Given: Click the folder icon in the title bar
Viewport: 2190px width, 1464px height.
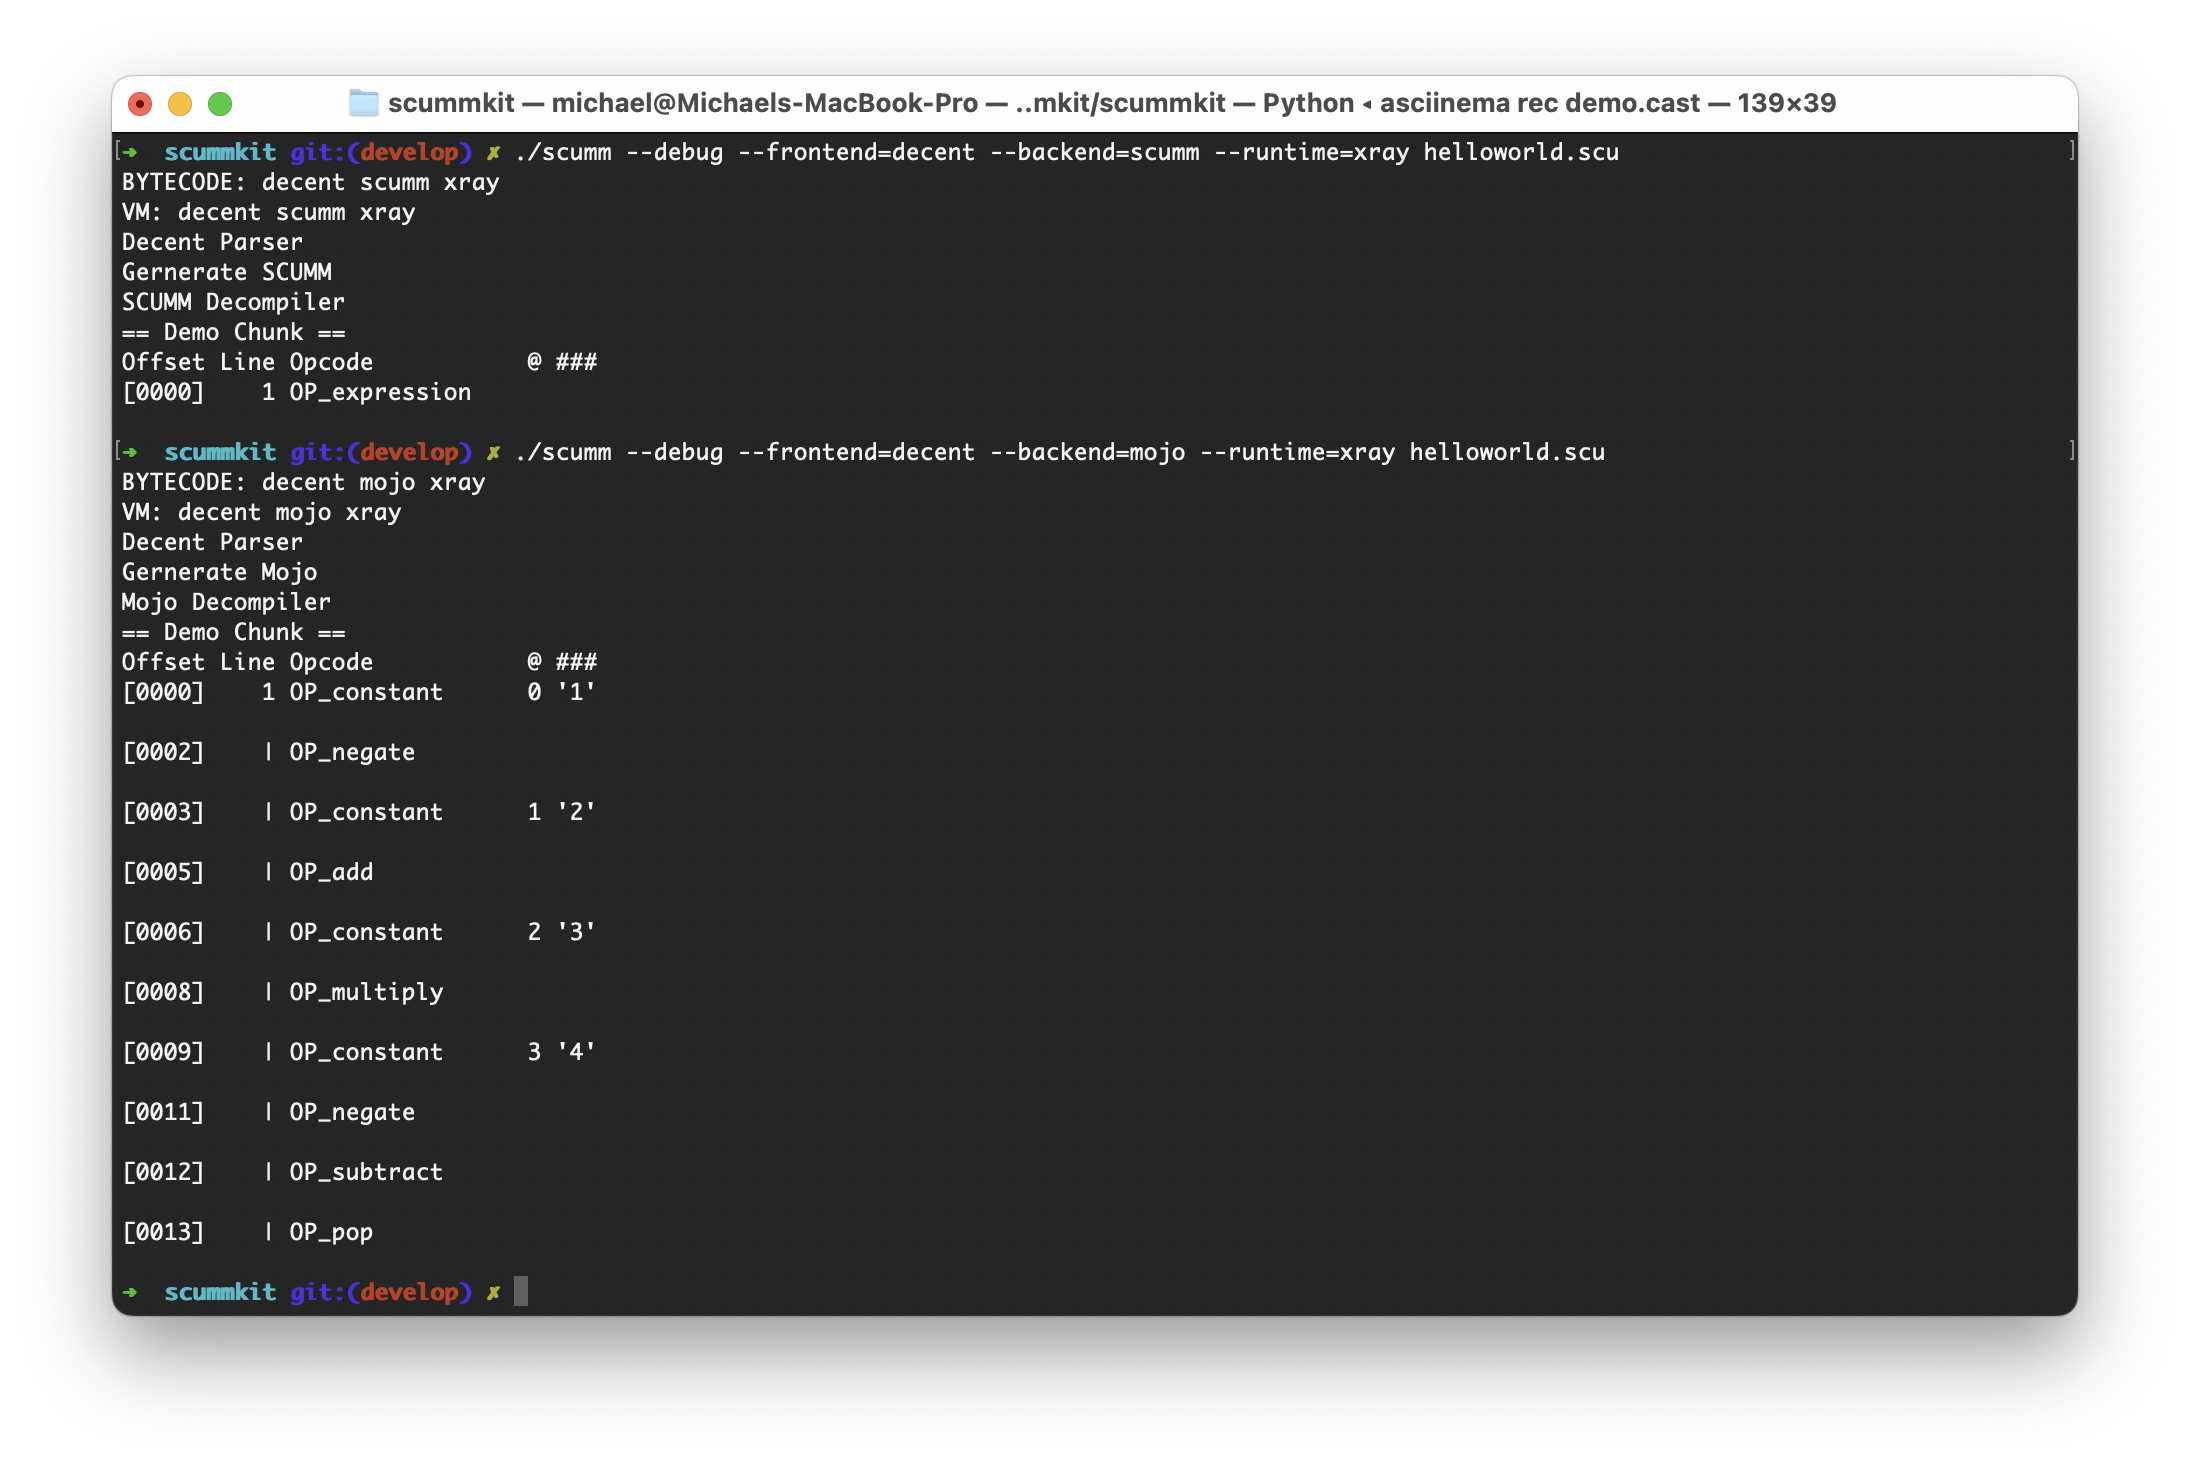Looking at the screenshot, I should tap(362, 103).
